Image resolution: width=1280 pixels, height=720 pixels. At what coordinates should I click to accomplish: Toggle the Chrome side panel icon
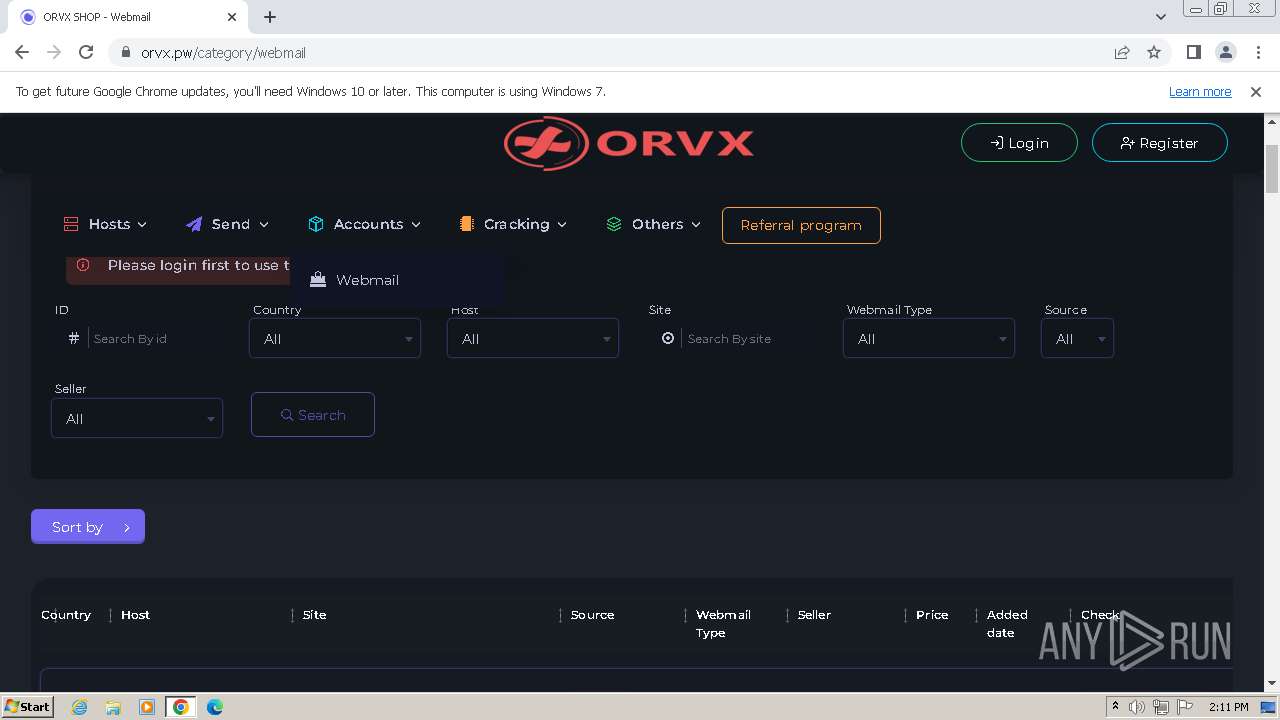(x=1193, y=52)
